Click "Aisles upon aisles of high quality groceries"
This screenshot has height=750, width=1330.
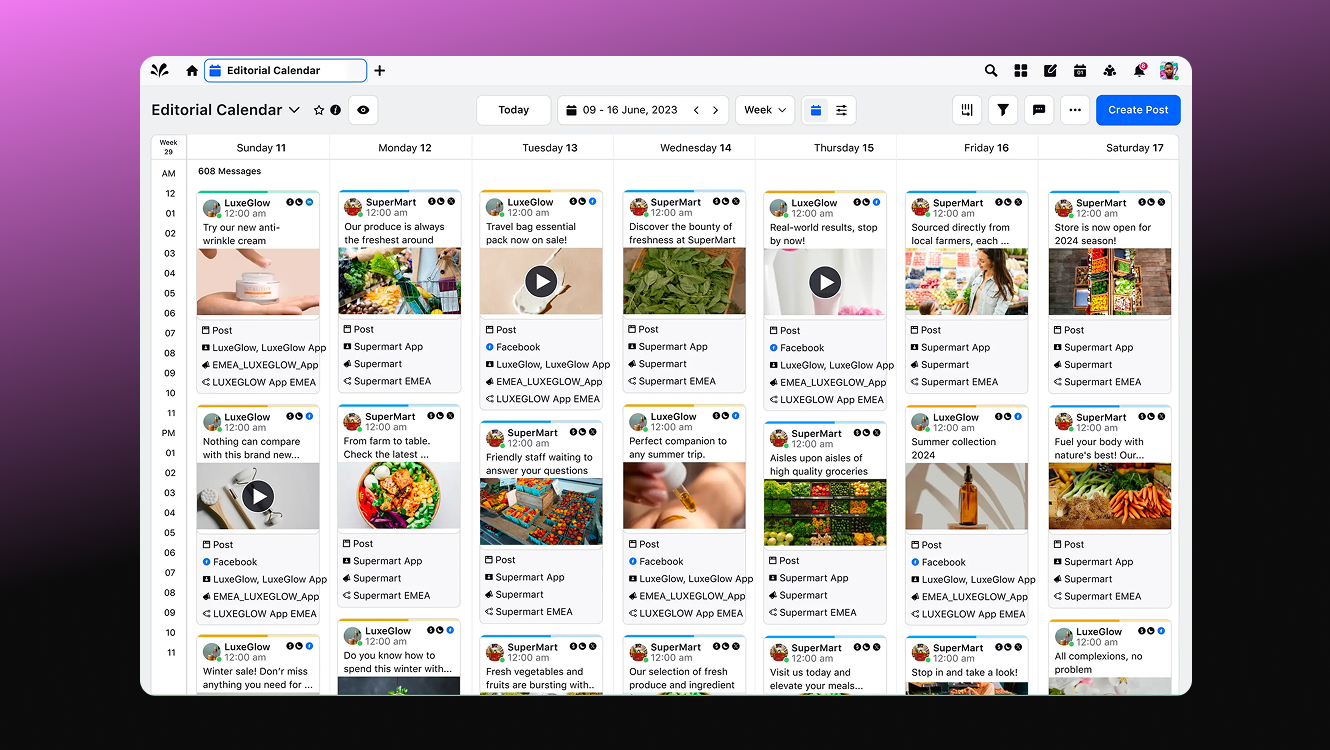coord(819,465)
